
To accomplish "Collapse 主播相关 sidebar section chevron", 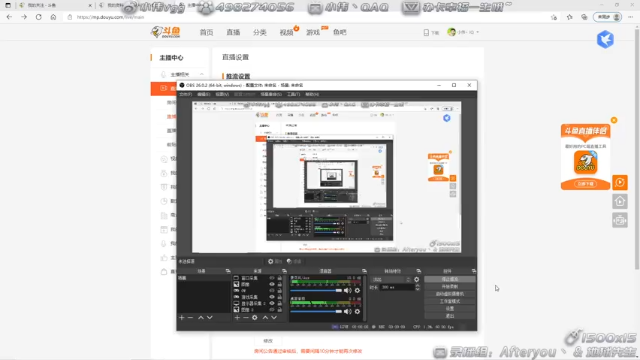I will tap(202, 74).
